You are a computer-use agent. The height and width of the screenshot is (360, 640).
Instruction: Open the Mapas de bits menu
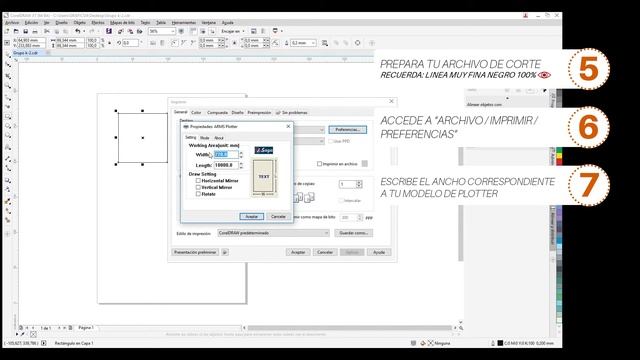tap(122, 23)
